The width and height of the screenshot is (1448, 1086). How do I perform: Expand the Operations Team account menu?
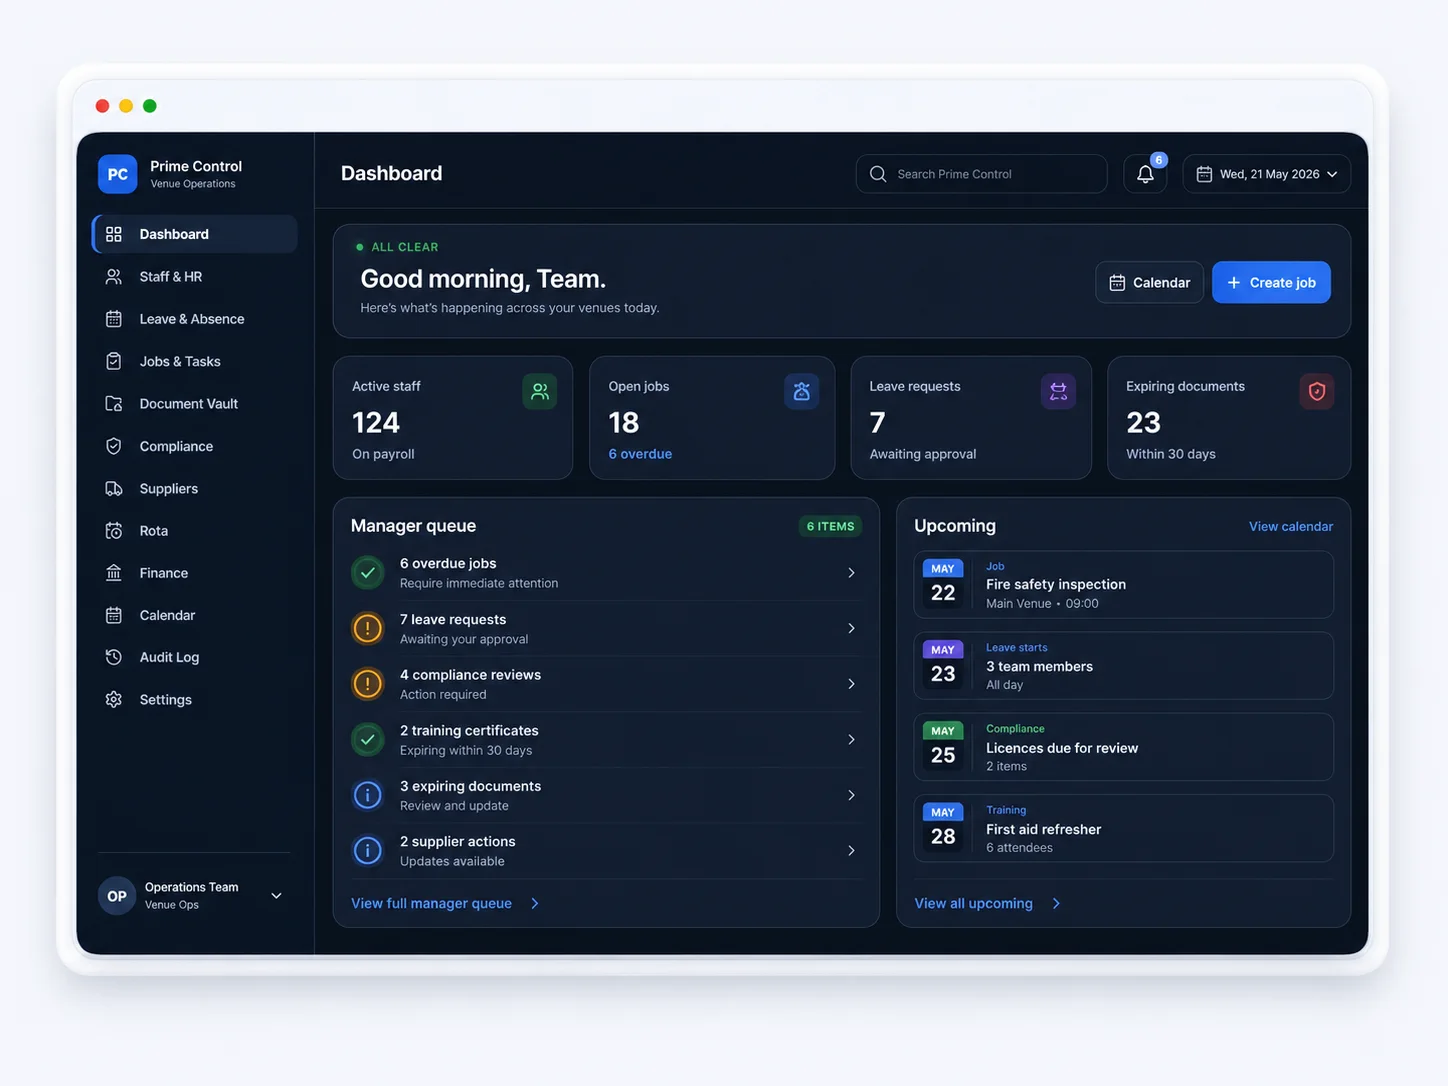277,896
